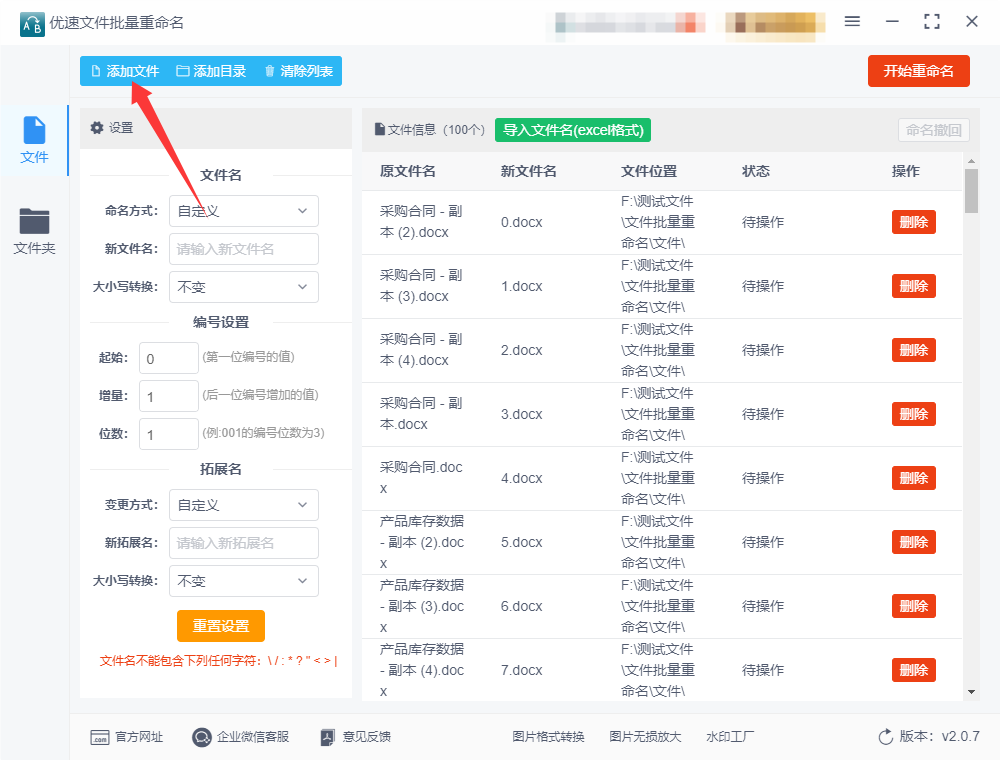Delete the row renamed to 5.docx
1000x760 pixels.
pyautogui.click(x=913, y=543)
